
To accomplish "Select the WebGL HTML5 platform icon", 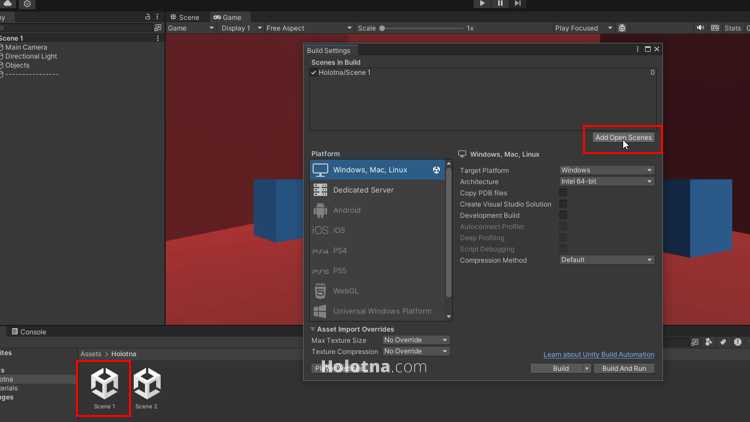I will (x=320, y=291).
